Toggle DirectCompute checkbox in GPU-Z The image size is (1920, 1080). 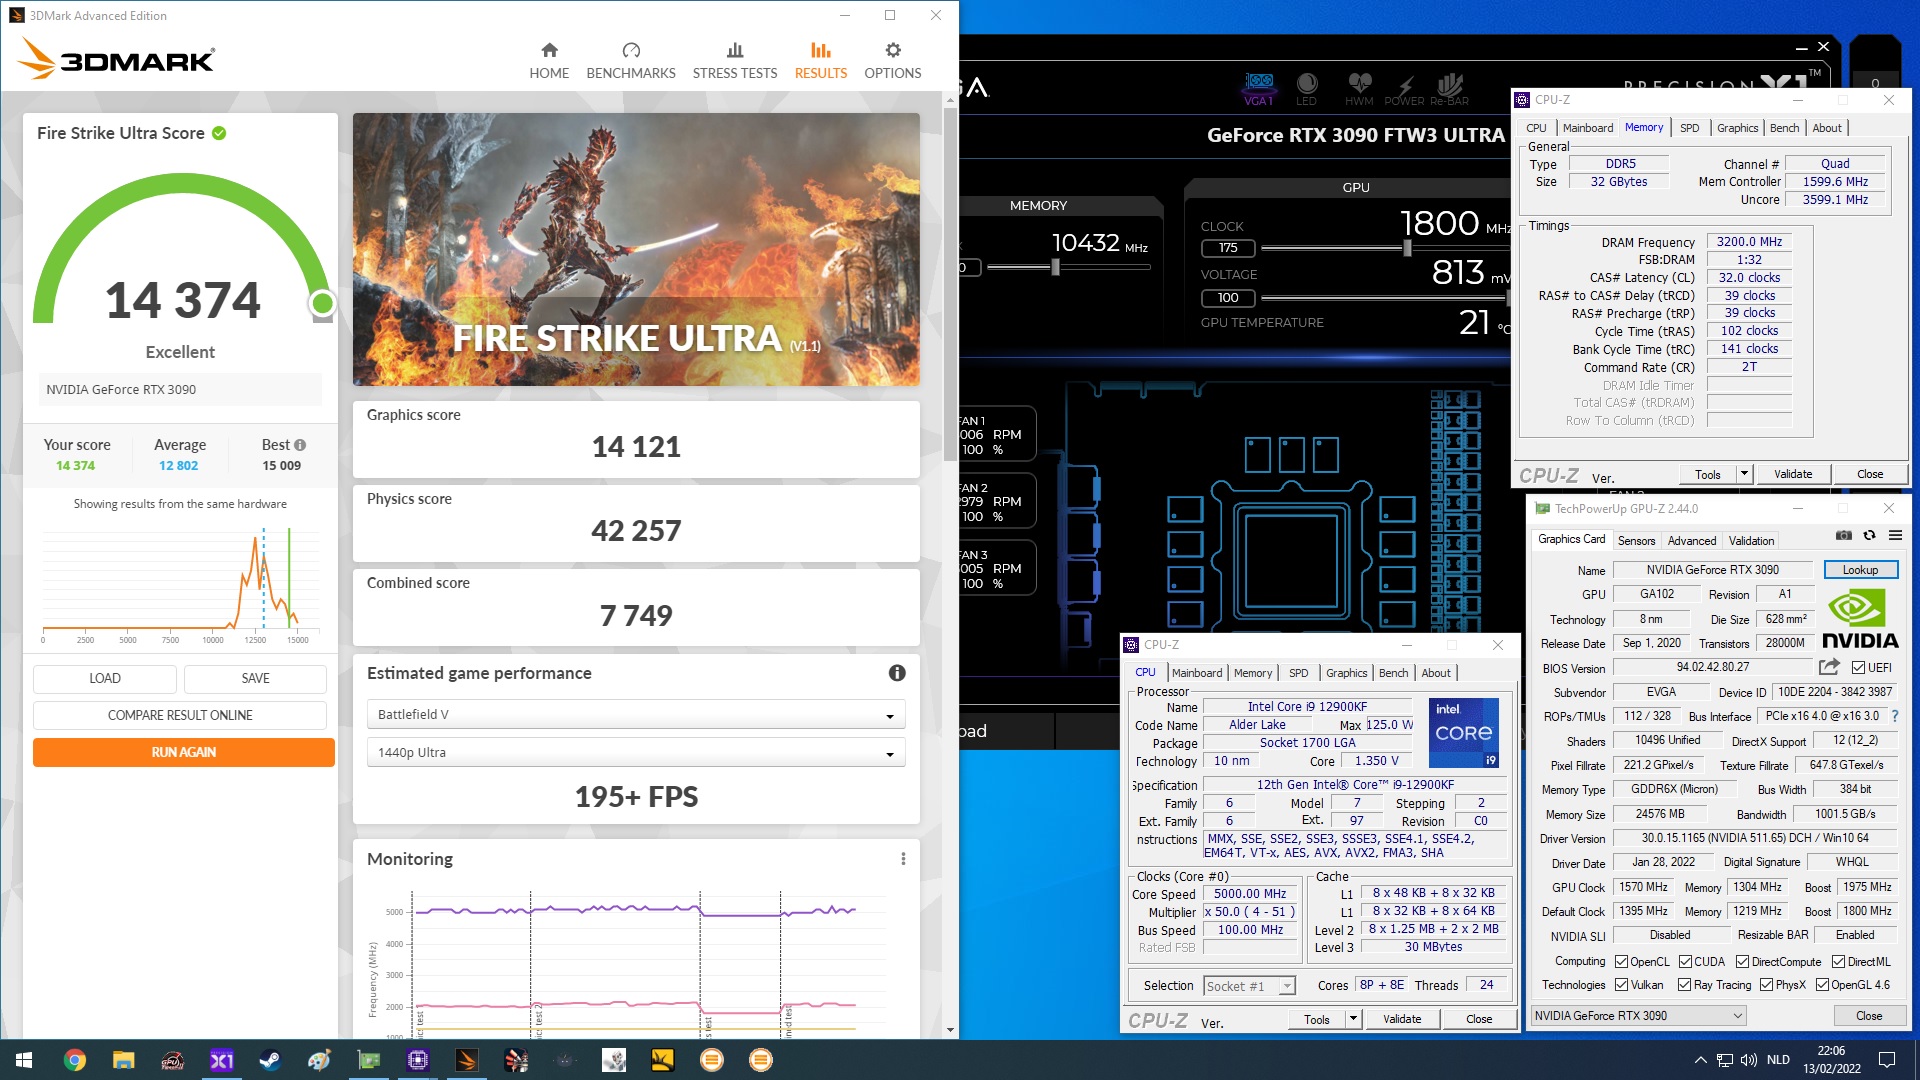(1742, 962)
